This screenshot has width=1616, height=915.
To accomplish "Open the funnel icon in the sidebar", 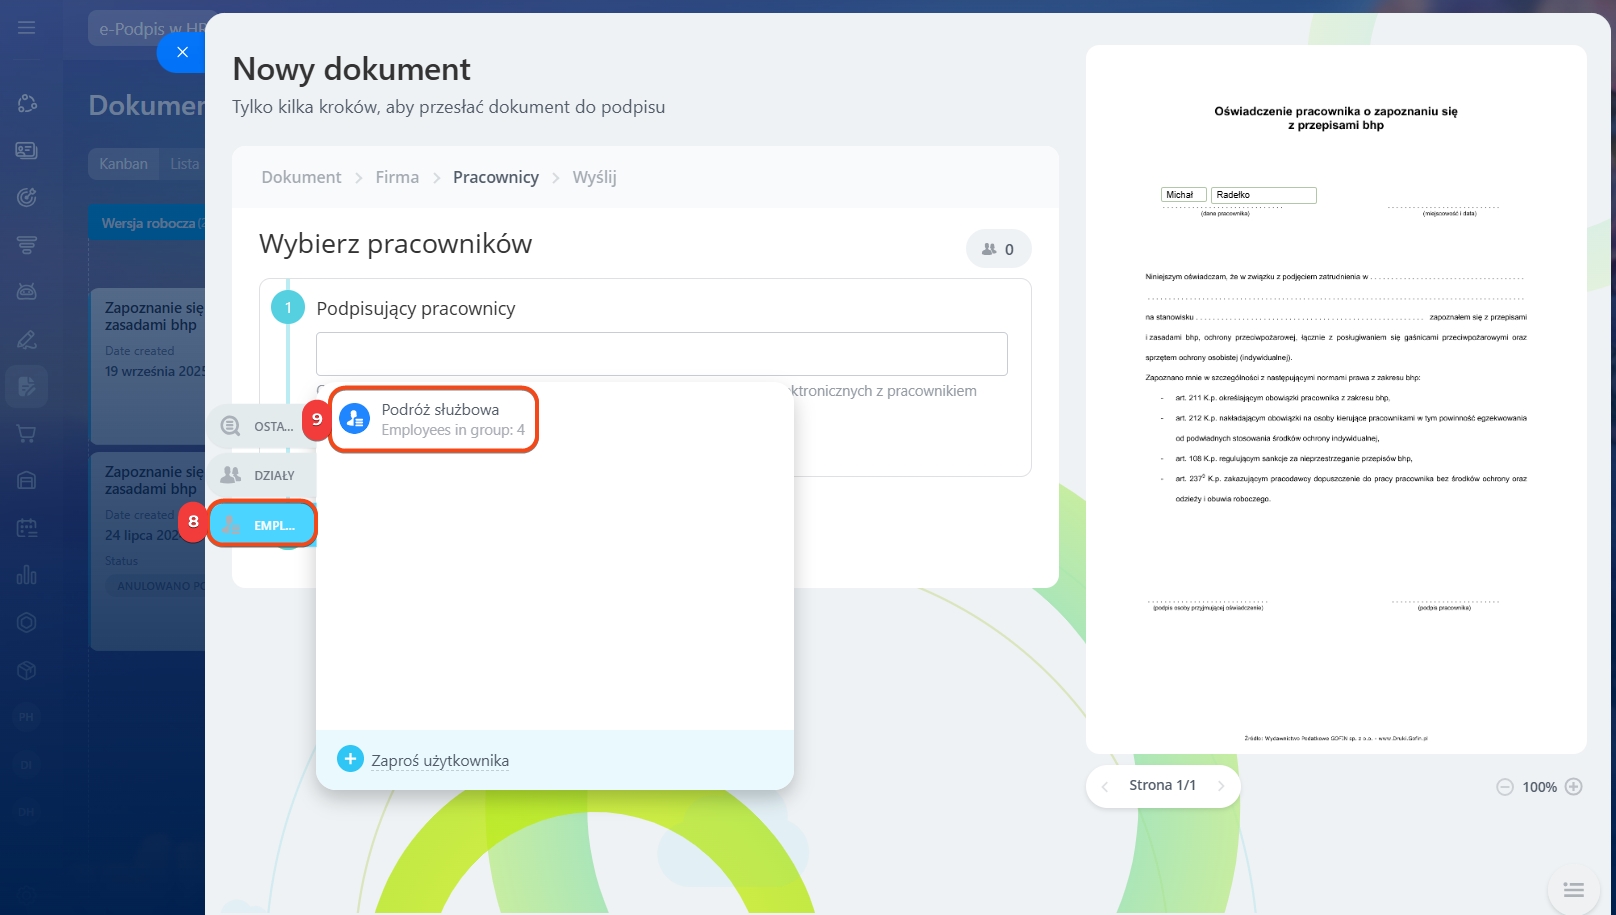I will [27, 244].
